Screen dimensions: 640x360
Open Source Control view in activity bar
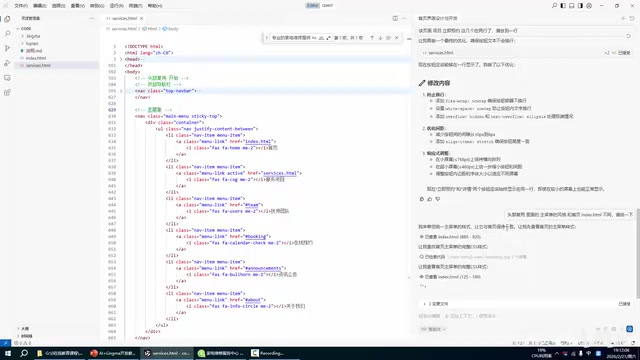[7, 48]
